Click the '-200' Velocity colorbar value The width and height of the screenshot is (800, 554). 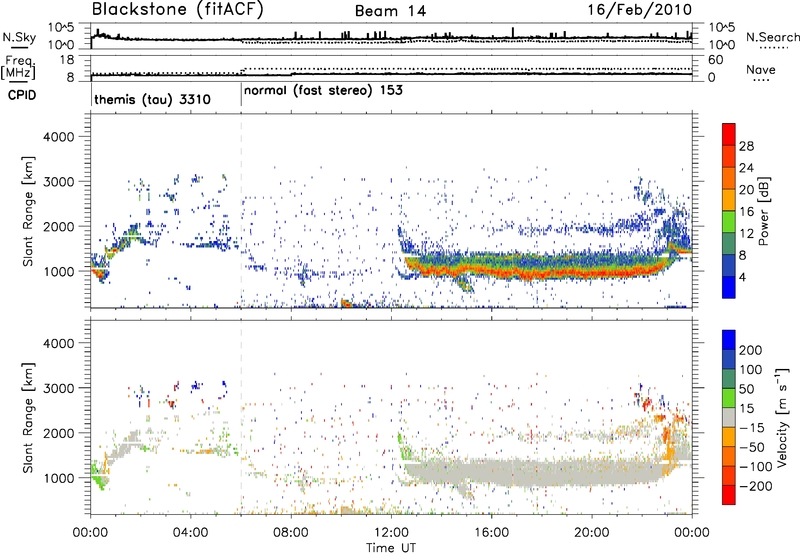(754, 486)
